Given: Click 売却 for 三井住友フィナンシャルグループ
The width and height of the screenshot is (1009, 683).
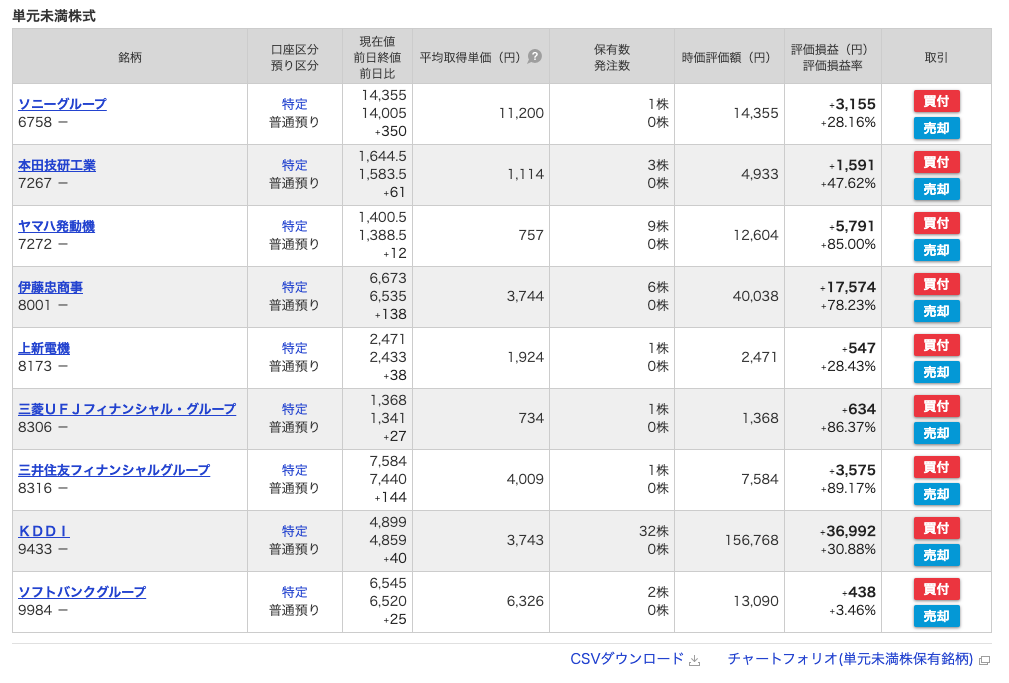Looking at the screenshot, I should click(x=936, y=494).
